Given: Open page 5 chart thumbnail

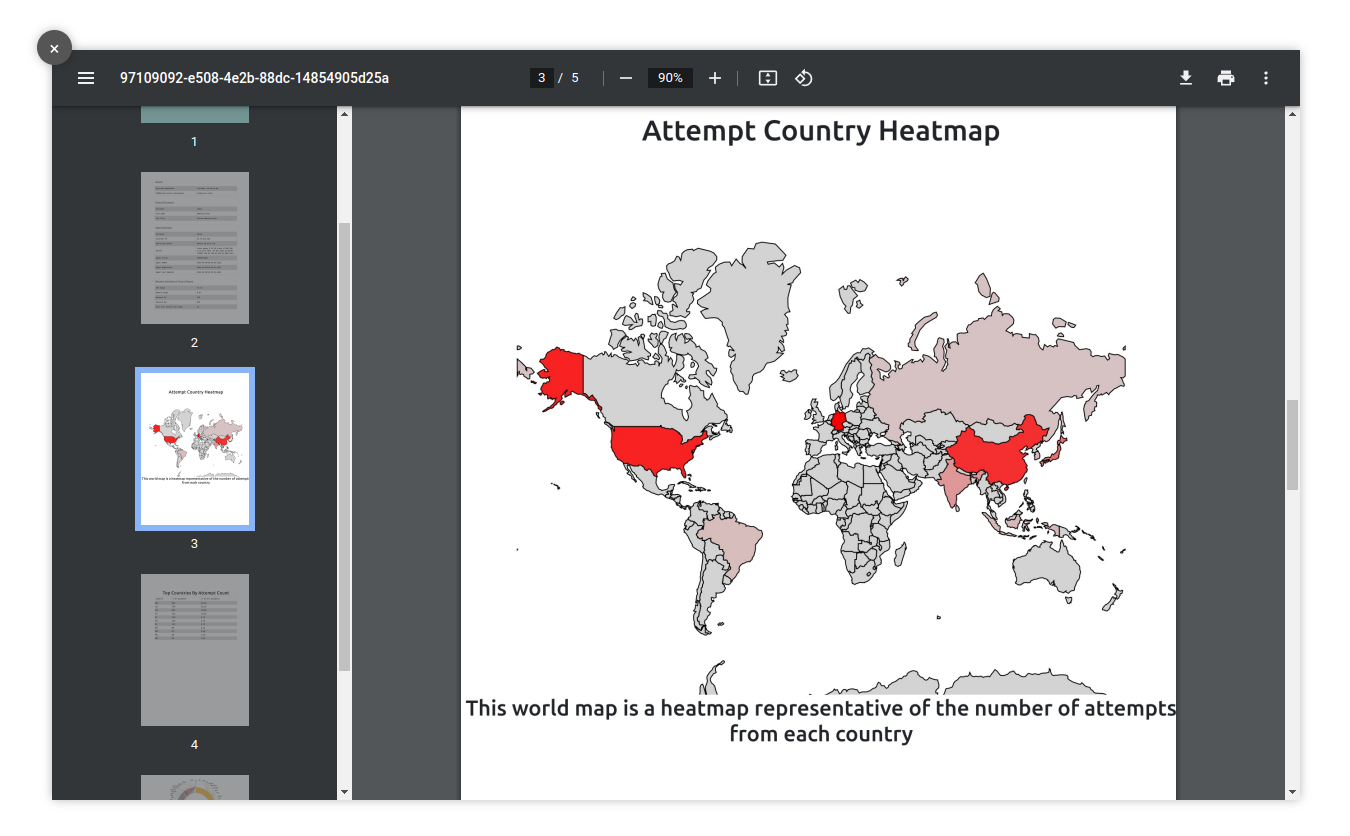Looking at the screenshot, I should [x=195, y=787].
